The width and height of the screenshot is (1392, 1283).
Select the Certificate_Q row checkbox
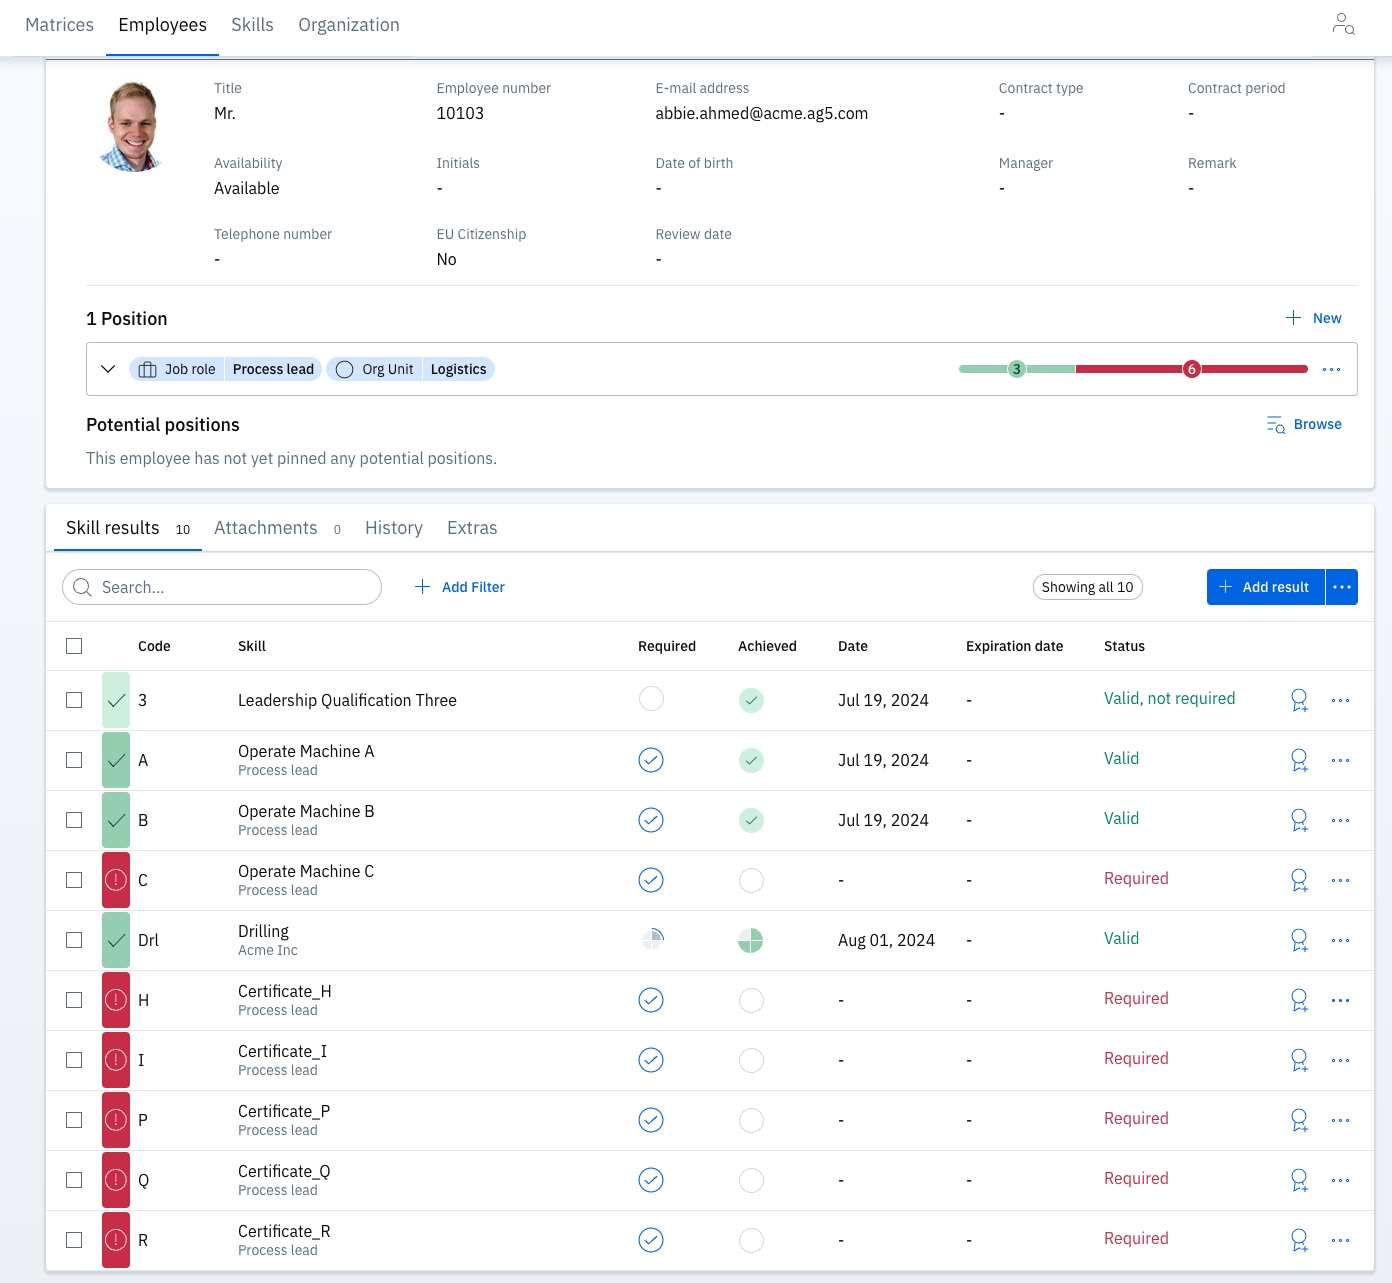[x=74, y=1180]
